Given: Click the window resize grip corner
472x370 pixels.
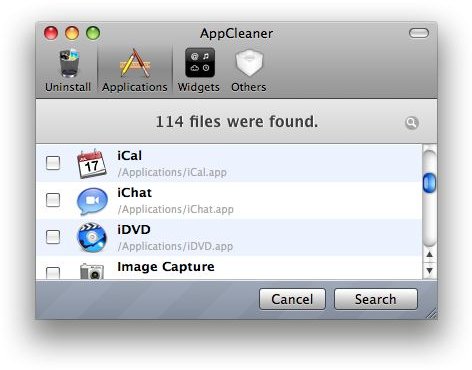Looking at the screenshot, I should (432, 314).
